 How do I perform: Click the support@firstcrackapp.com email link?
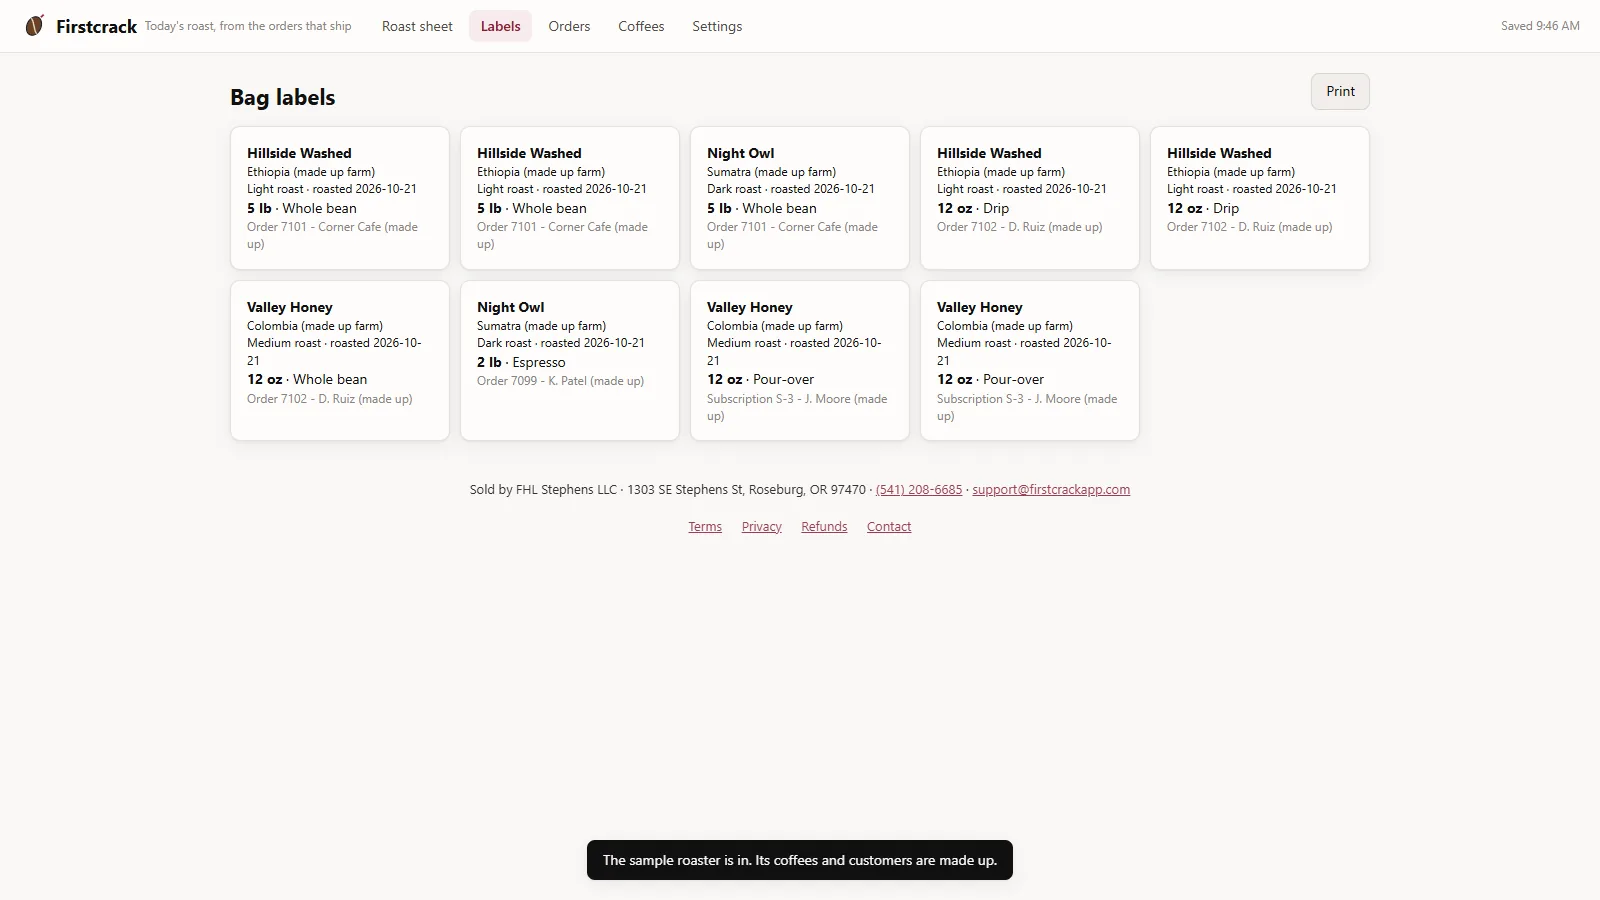pyautogui.click(x=1051, y=489)
